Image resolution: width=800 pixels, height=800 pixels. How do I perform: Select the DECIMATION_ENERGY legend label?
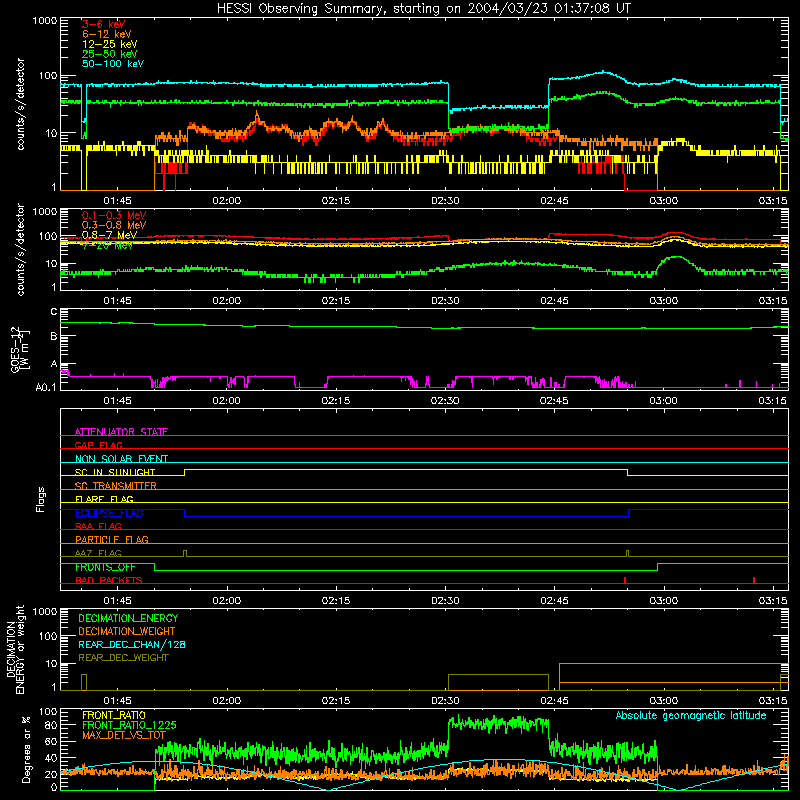[x=128, y=618]
